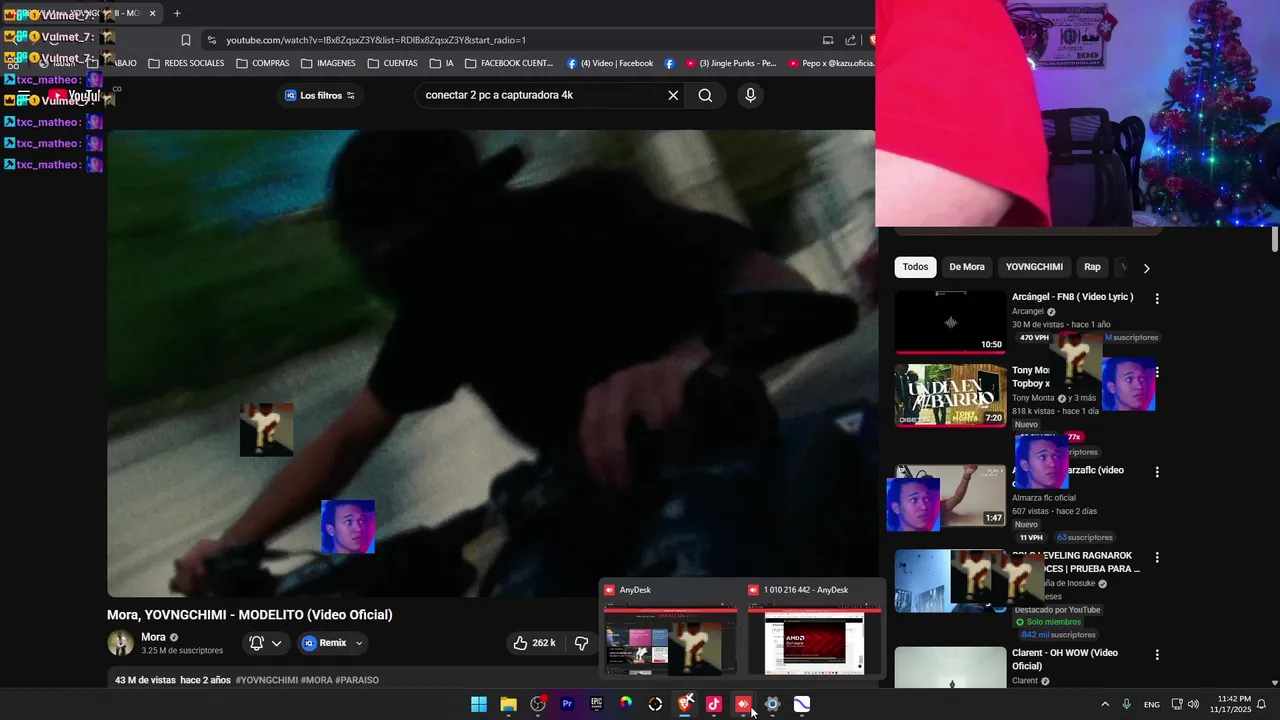Click the cast/picture icon in address bar
Screen dimensions: 1280x720
point(828,40)
